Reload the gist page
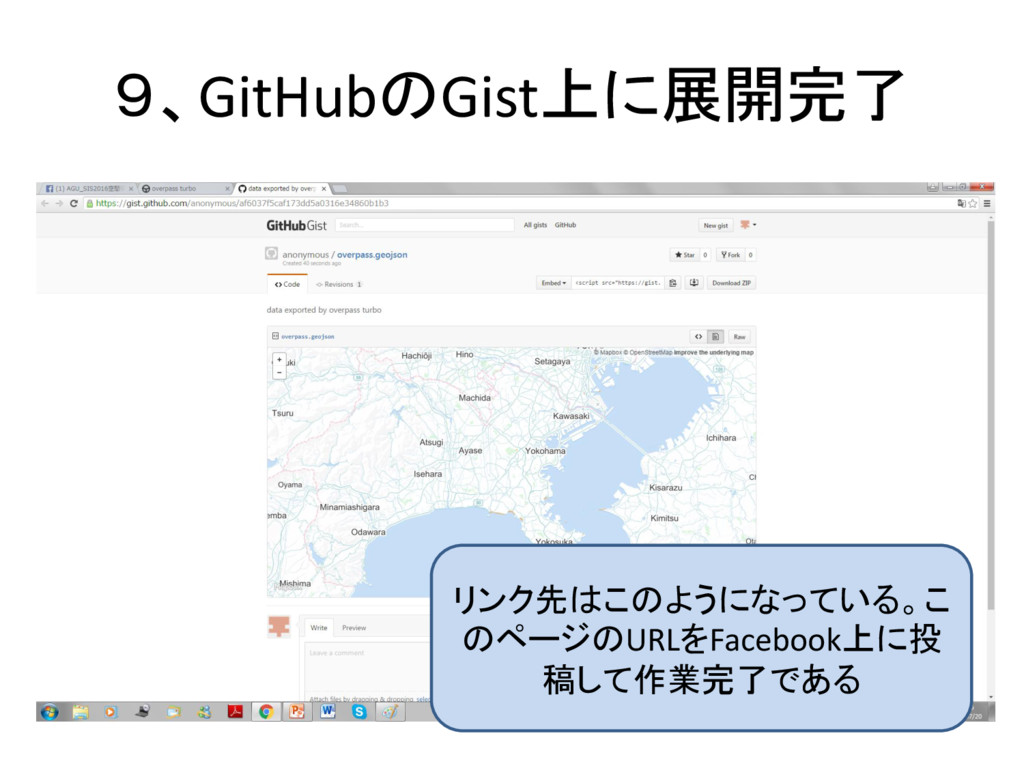This screenshot has height=768, width=1024. [74, 204]
